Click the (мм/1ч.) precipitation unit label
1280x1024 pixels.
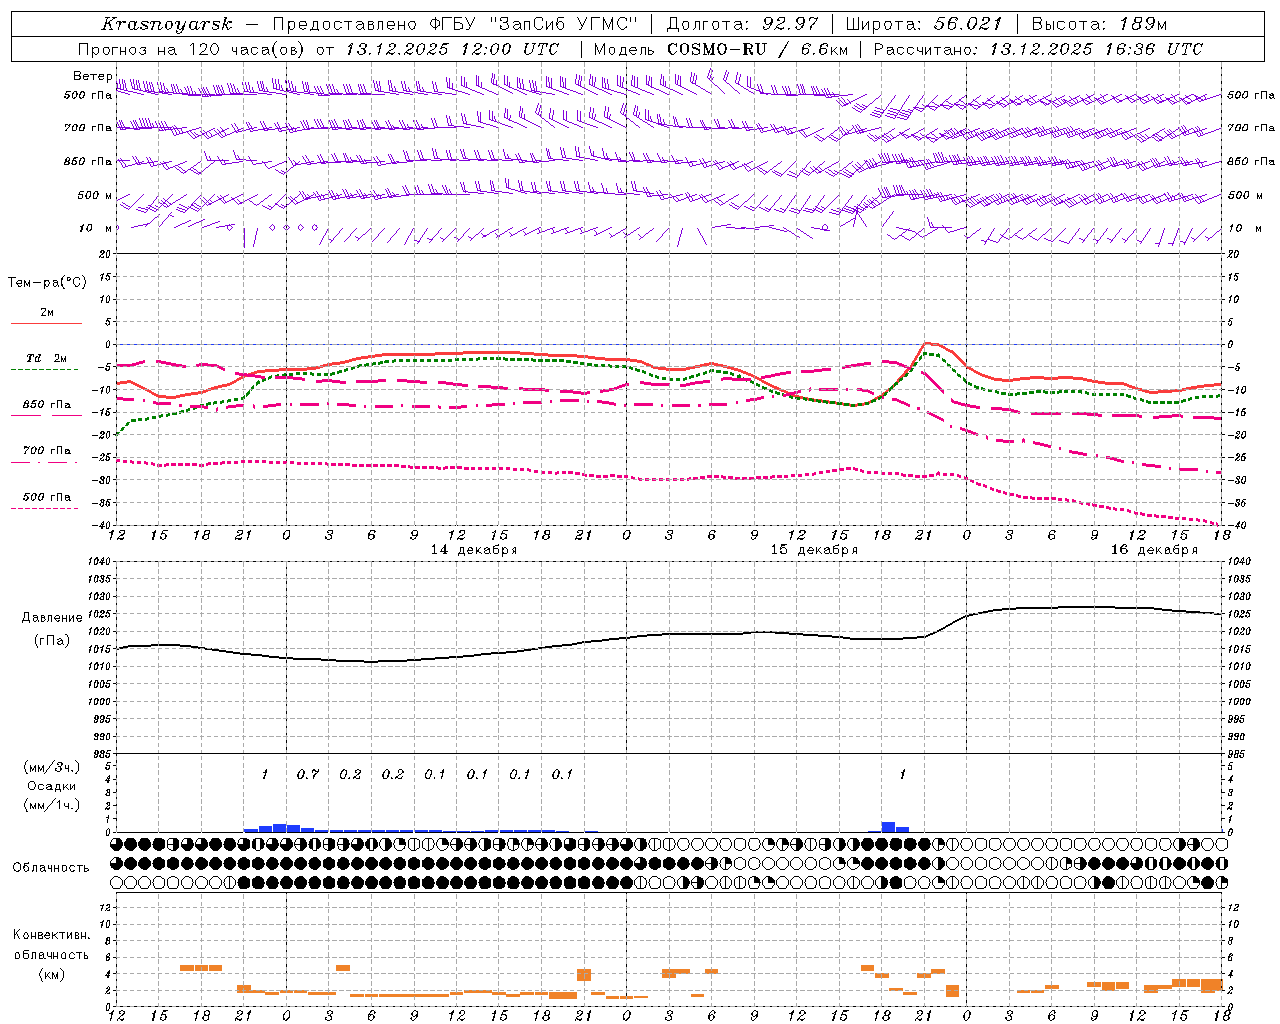pos(52,805)
